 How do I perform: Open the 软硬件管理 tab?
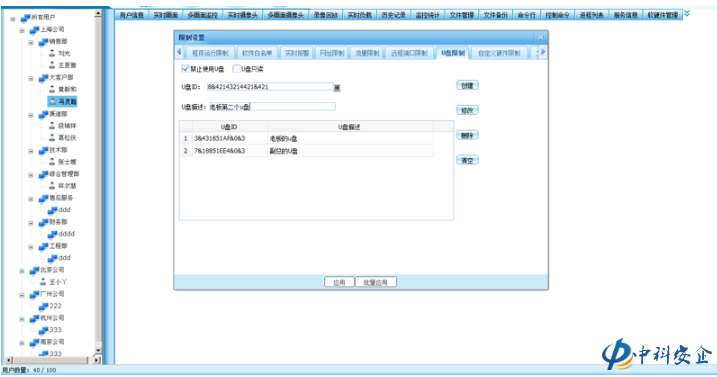tap(663, 15)
